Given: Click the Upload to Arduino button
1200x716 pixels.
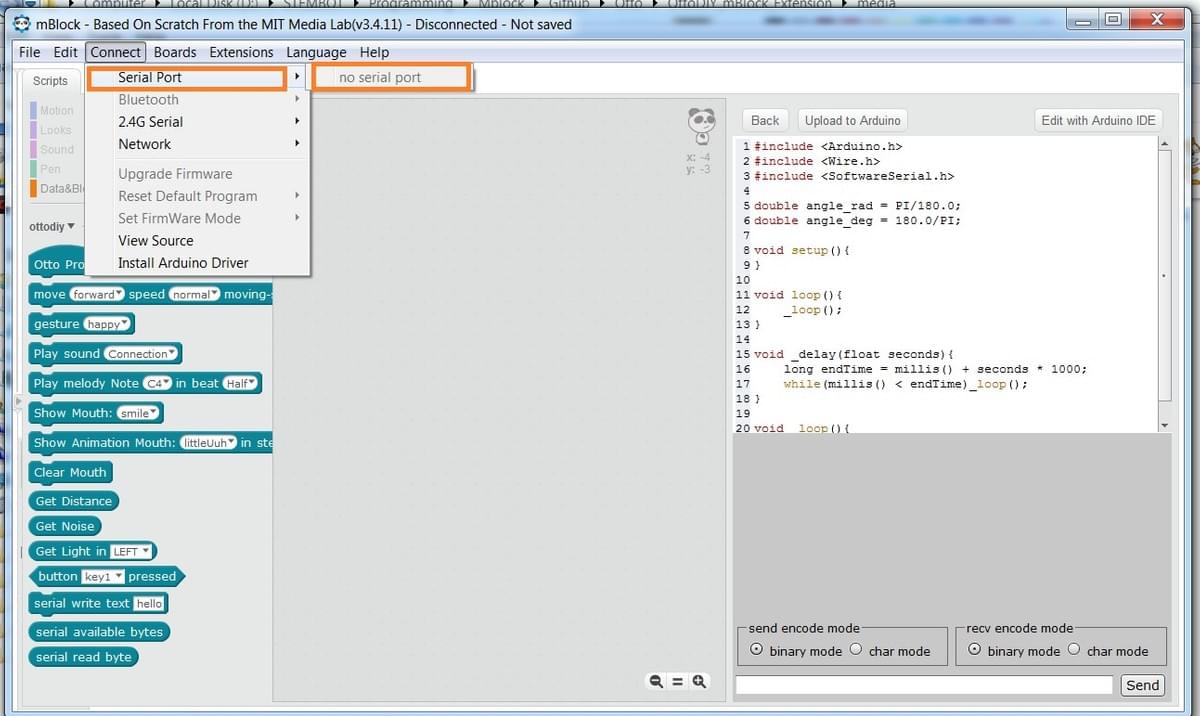Looking at the screenshot, I should tap(852, 119).
